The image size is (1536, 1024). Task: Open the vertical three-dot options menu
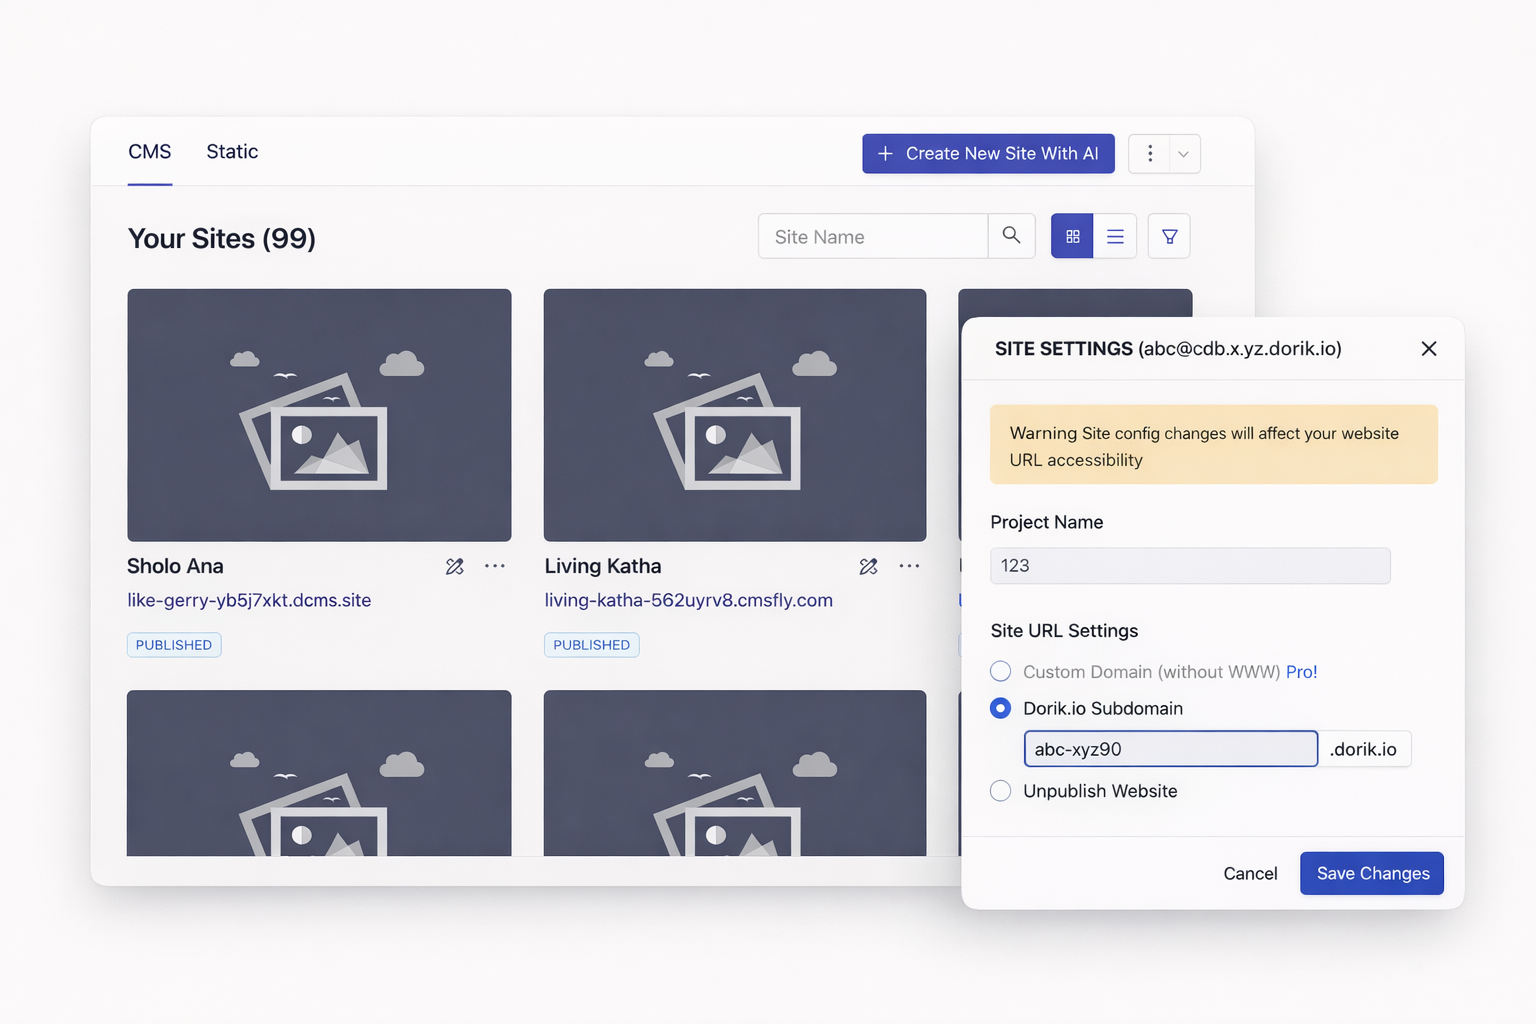tap(1150, 154)
